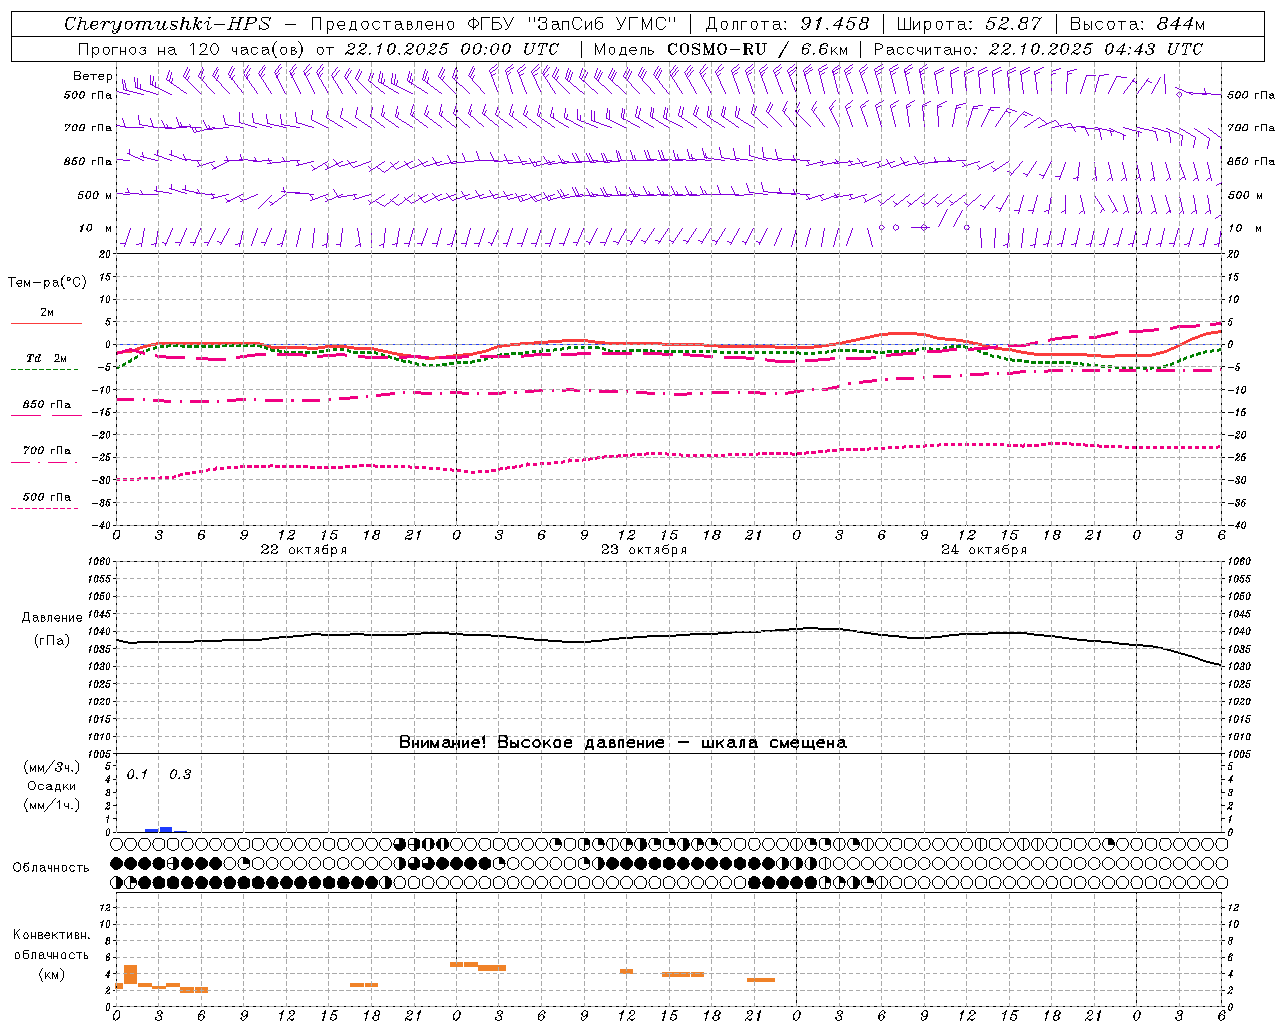Click the Конвективн. convective cloud label
The height and width of the screenshot is (1024, 1280).
coord(52,936)
